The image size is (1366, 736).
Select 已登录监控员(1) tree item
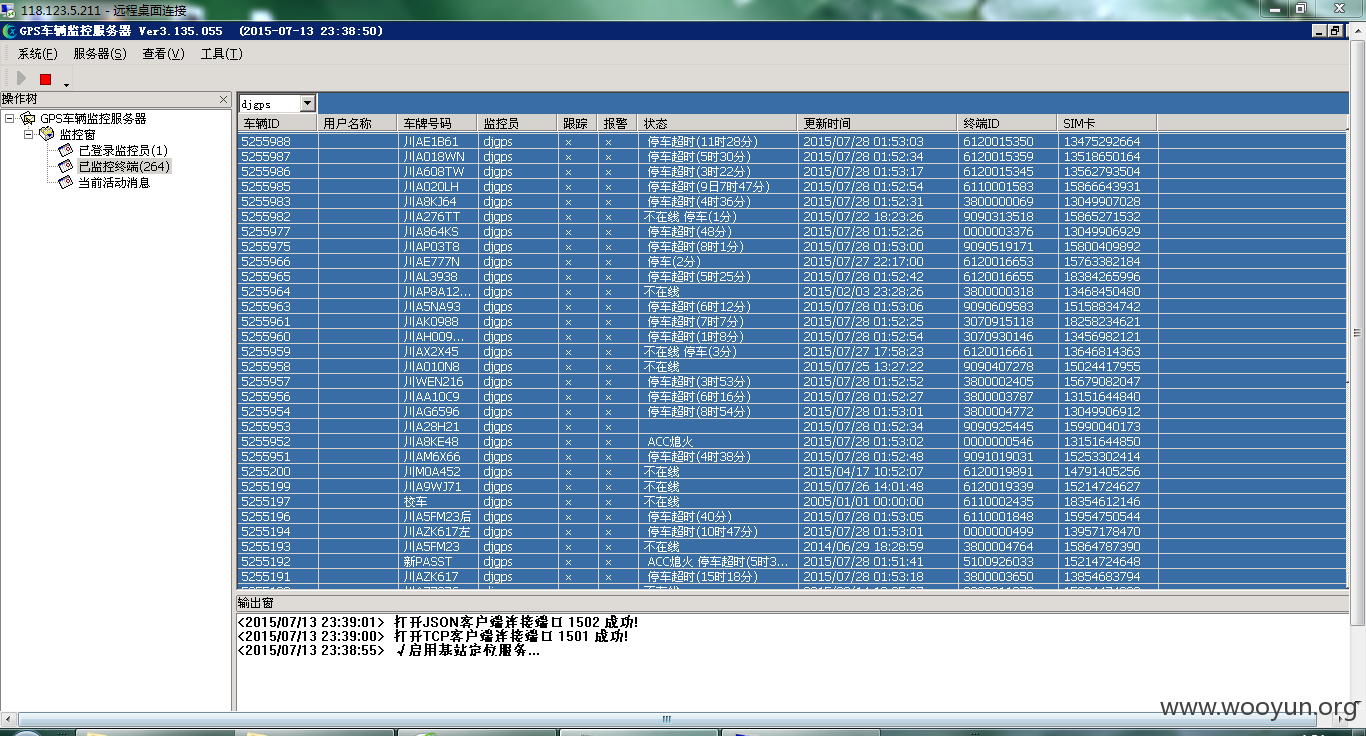(x=123, y=150)
